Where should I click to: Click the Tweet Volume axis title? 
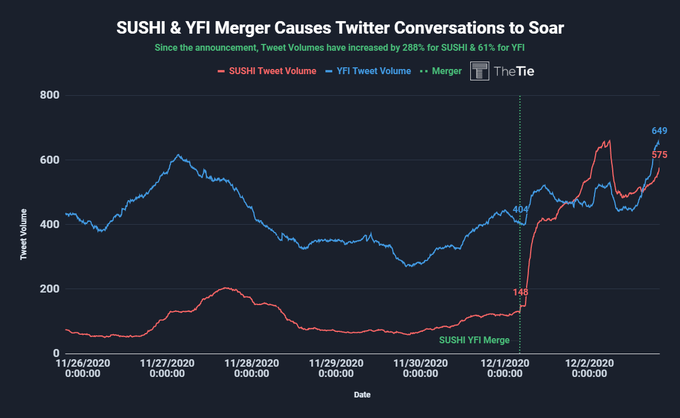coord(23,235)
